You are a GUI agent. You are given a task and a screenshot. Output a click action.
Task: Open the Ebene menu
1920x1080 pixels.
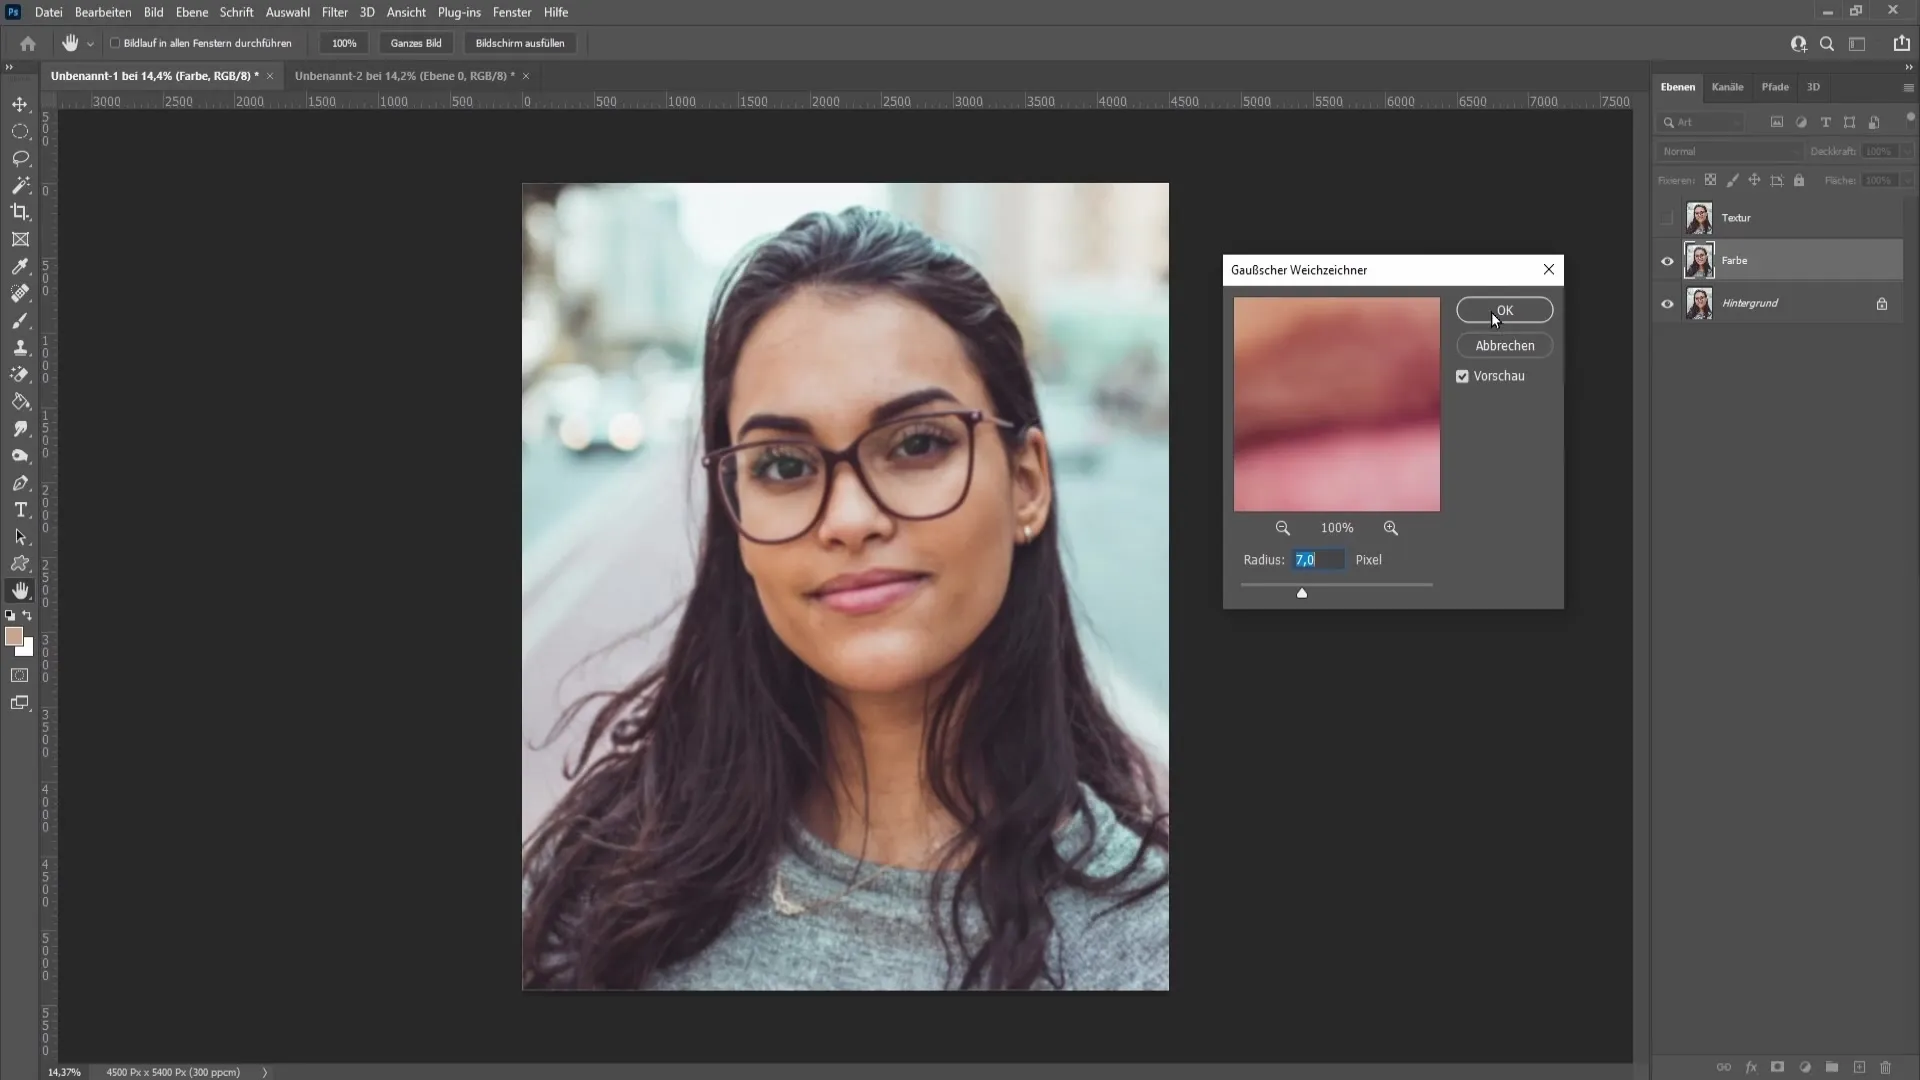192,12
